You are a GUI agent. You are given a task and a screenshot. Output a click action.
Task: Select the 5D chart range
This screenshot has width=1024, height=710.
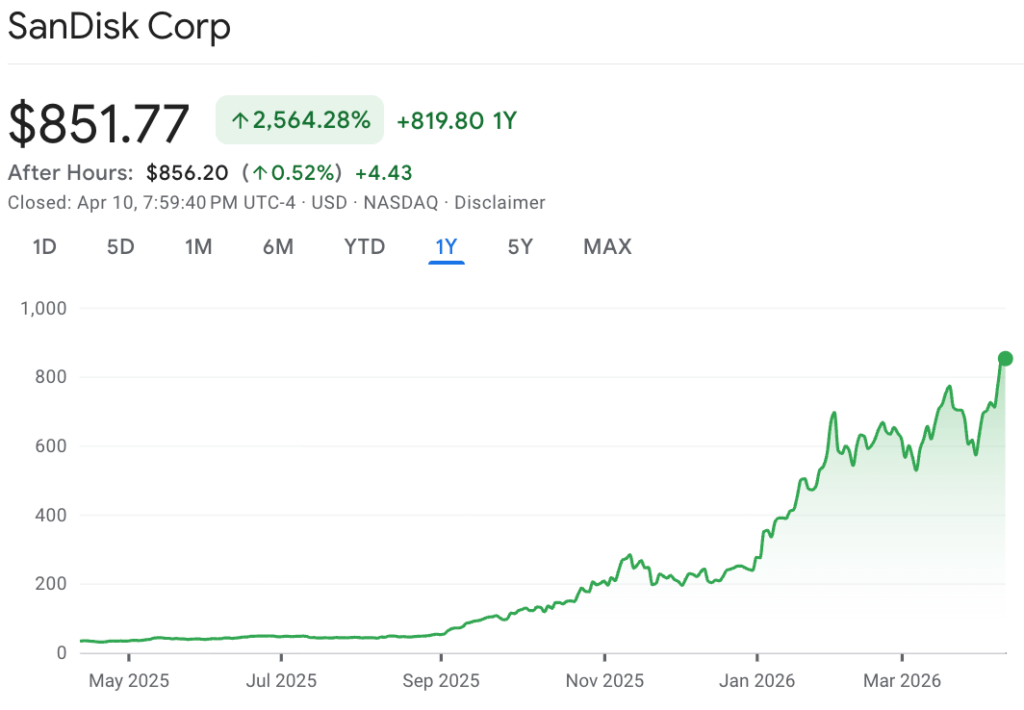coord(120,246)
